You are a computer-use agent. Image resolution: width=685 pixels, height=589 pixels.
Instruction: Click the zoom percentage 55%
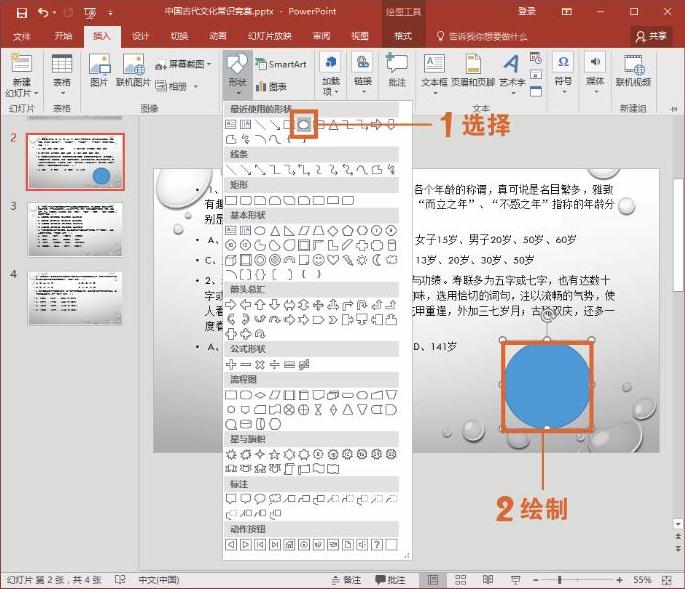[x=642, y=580]
